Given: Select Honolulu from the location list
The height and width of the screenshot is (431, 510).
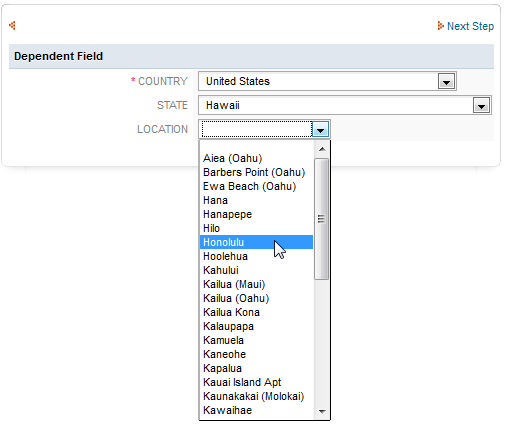Looking at the screenshot, I should pyautogui.click(x=256, y=242).
